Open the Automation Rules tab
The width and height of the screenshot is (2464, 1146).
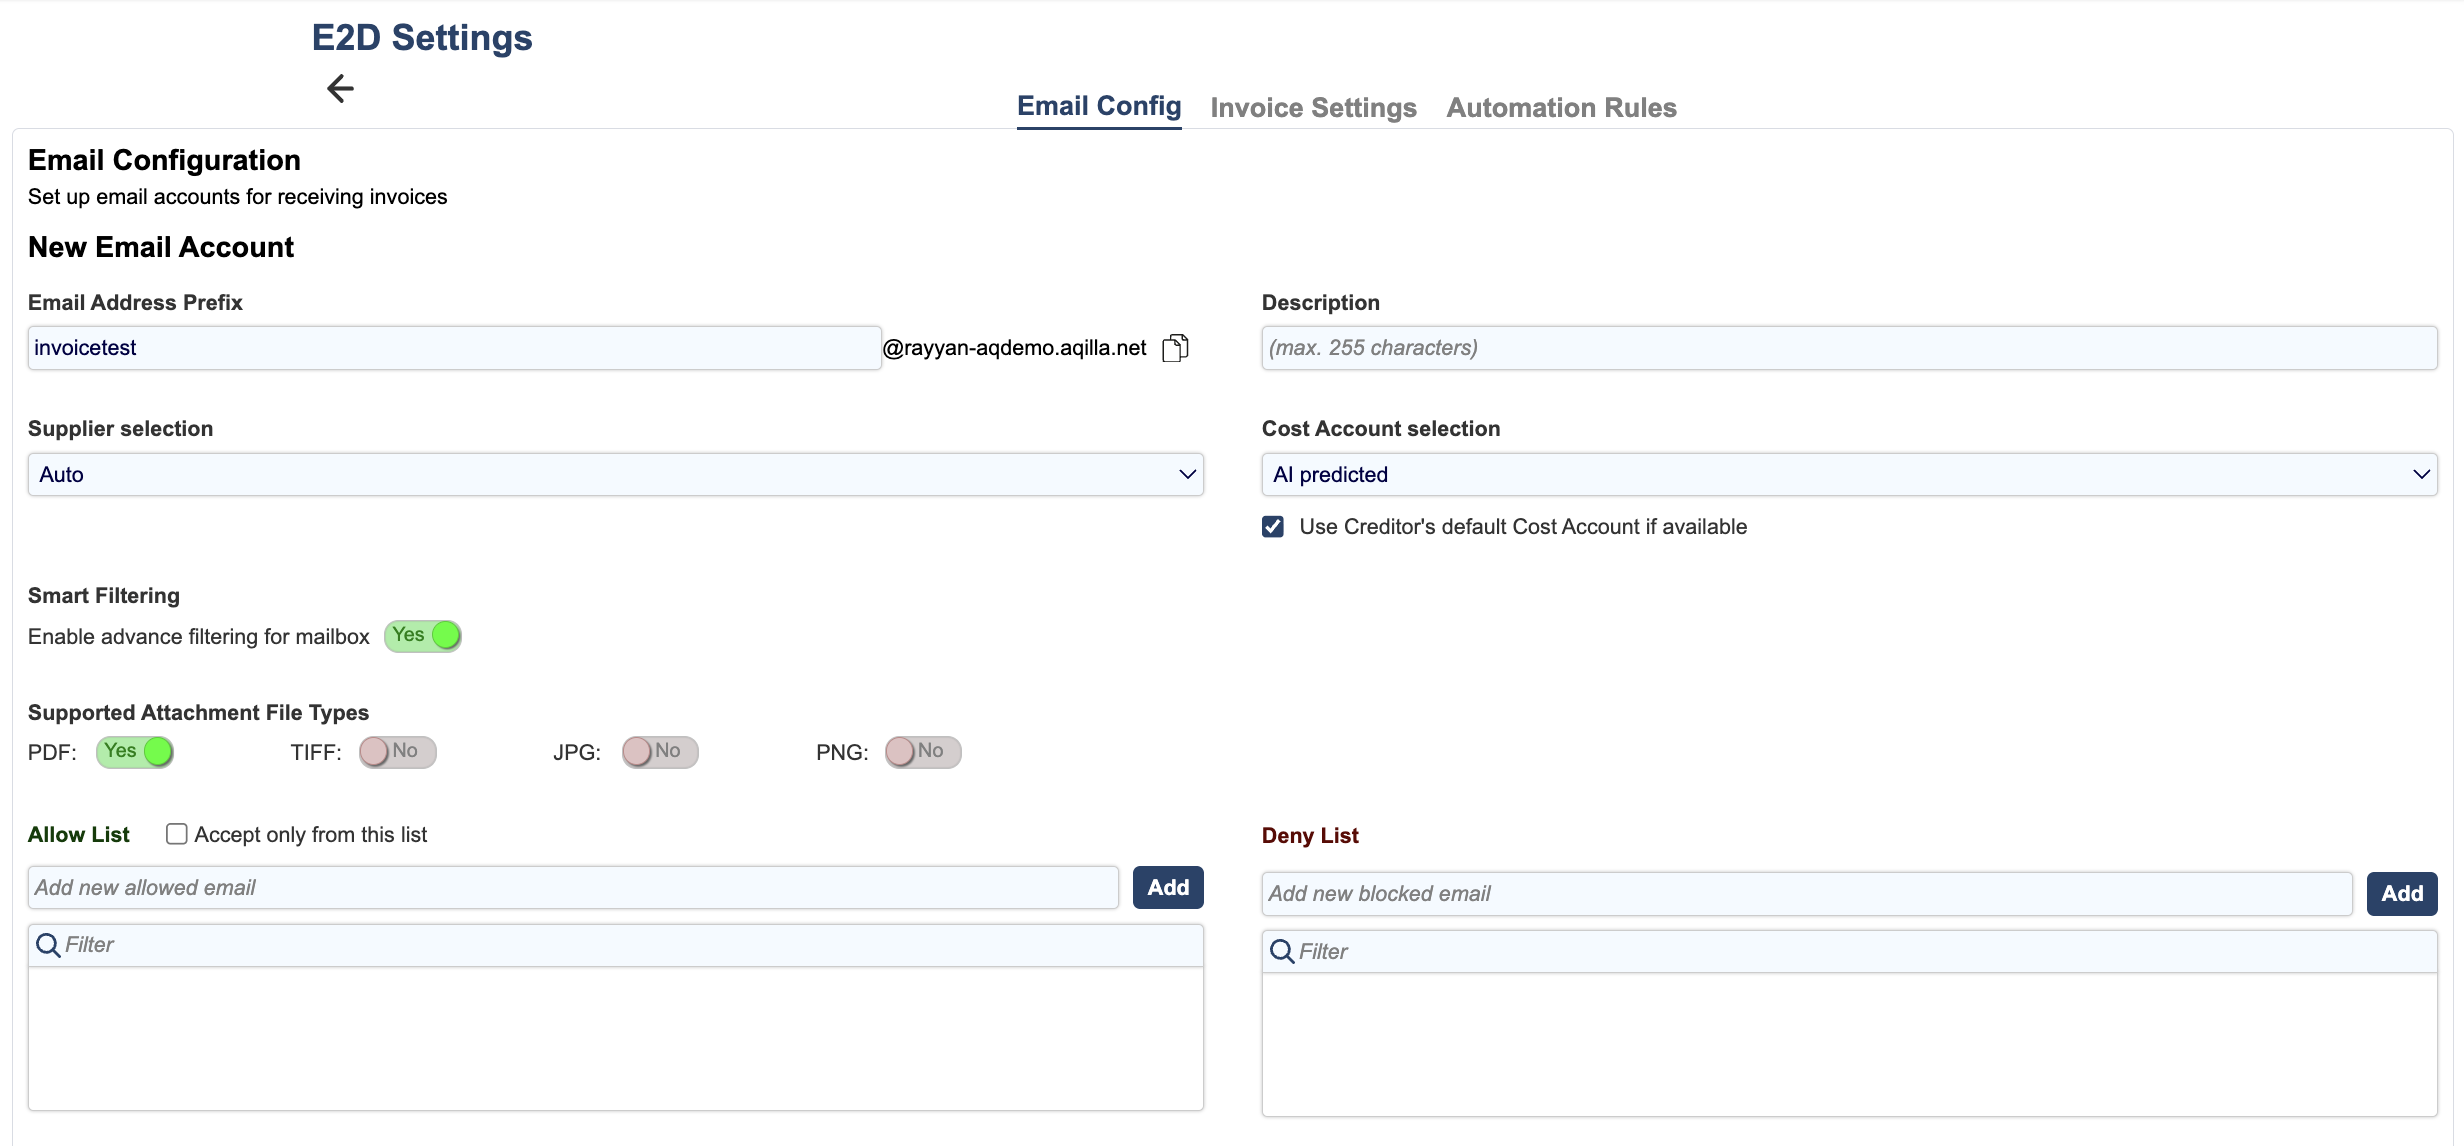1561,108
